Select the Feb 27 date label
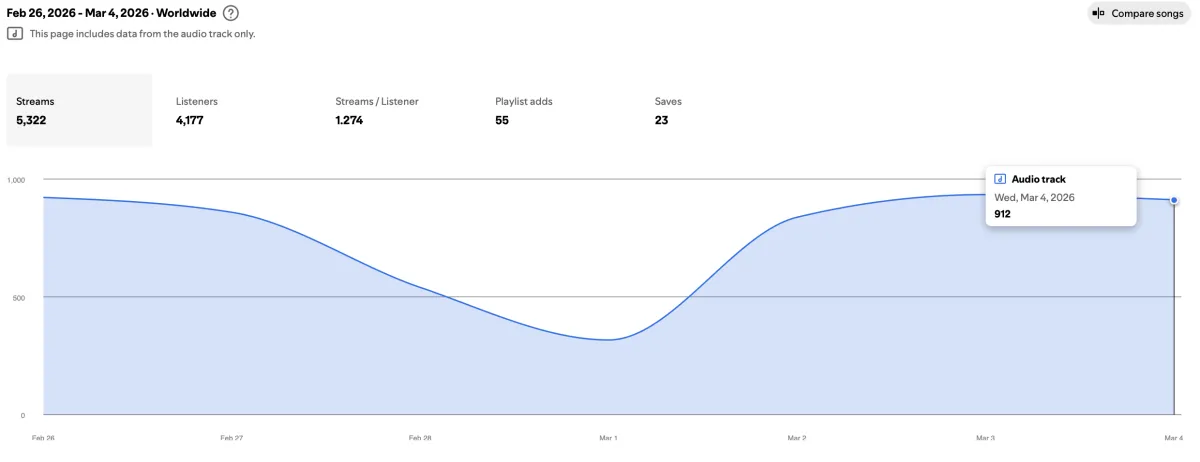1200x462 pixels. tap(231, 438)
